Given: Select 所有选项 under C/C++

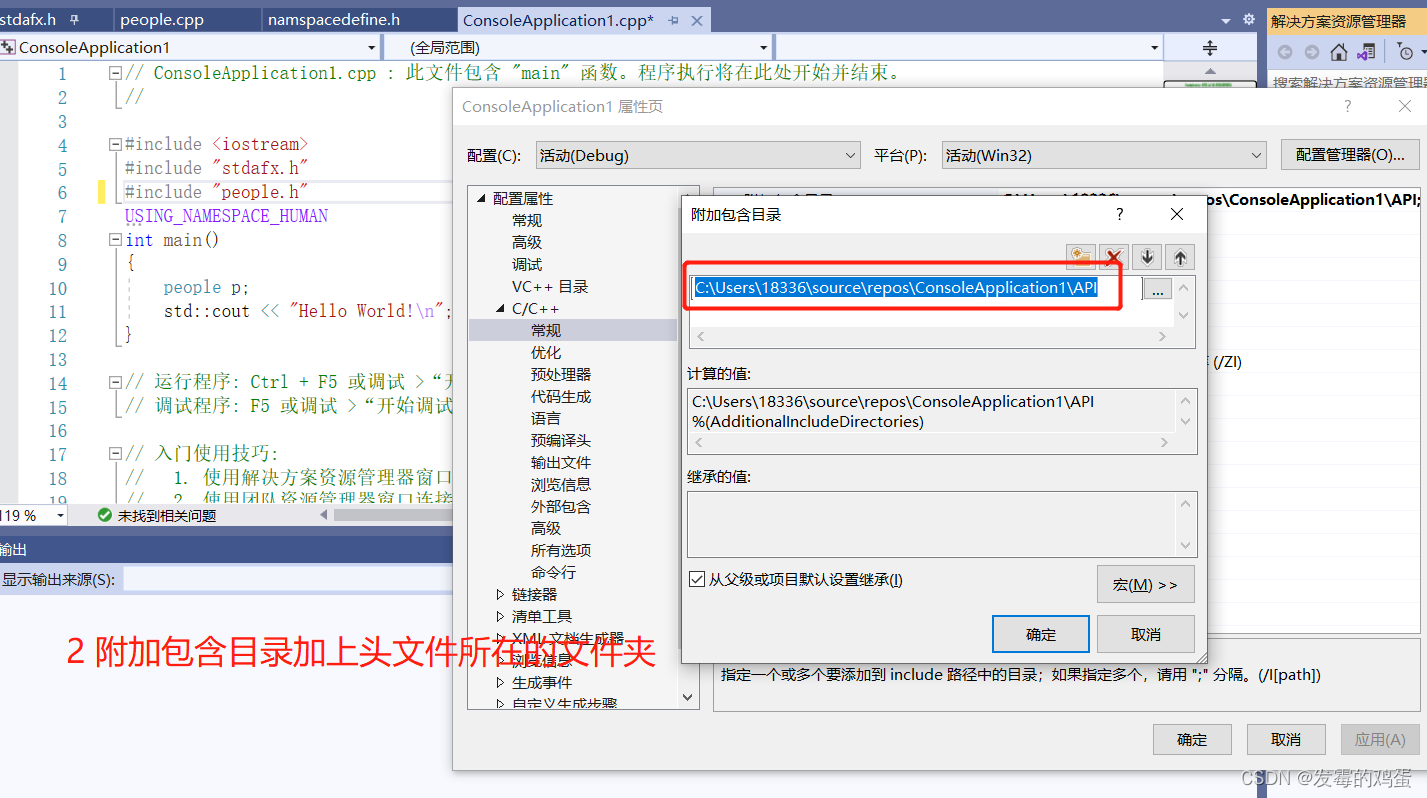Looking at the screenshot, I should tap(561, 550).
